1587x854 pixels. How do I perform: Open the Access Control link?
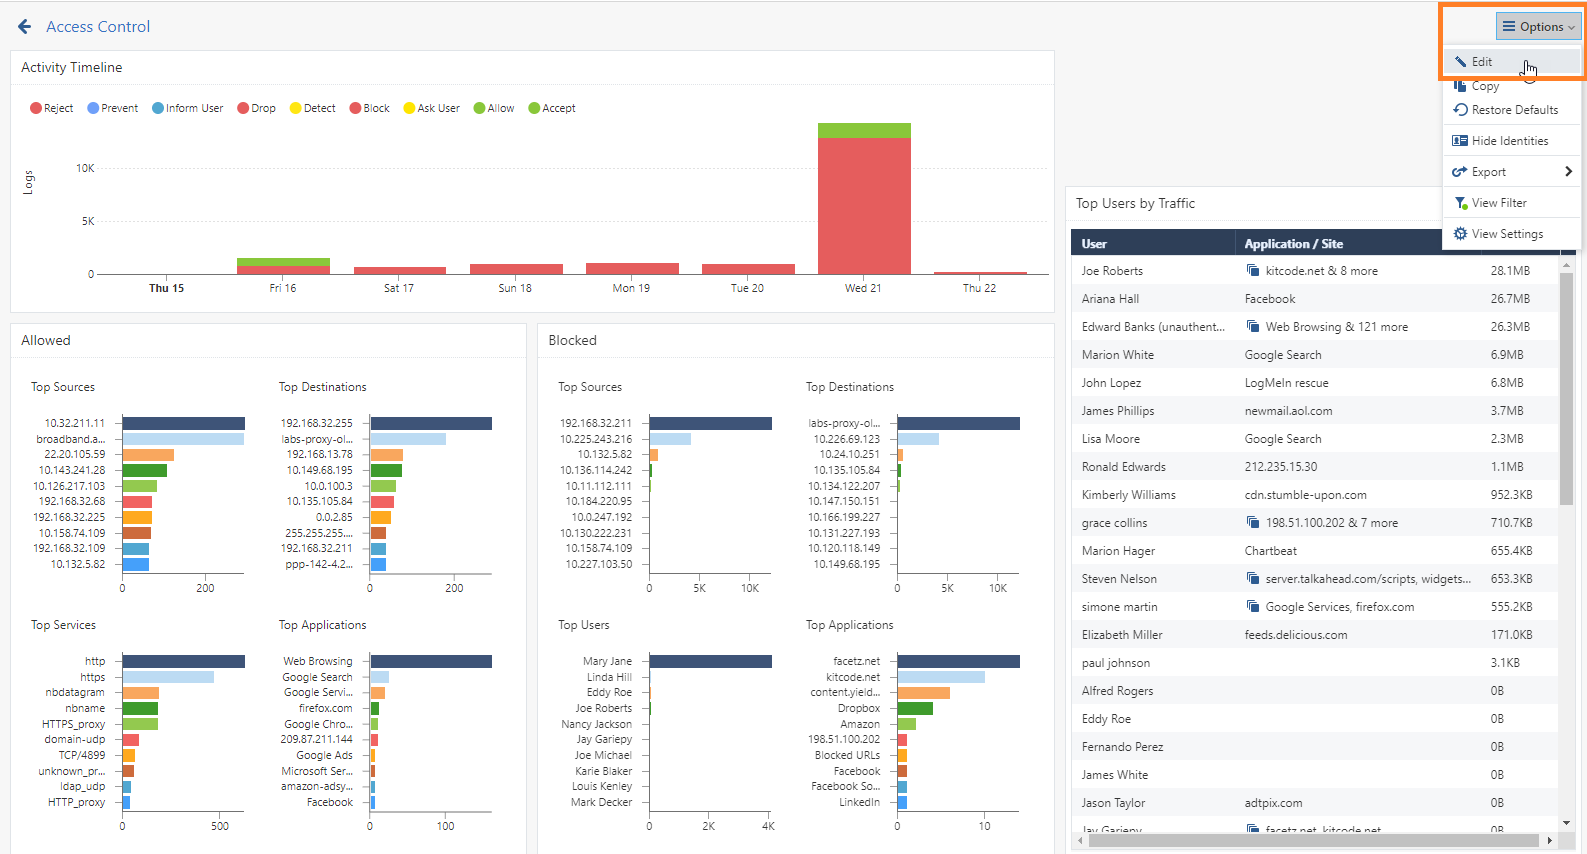pos(98,27)
